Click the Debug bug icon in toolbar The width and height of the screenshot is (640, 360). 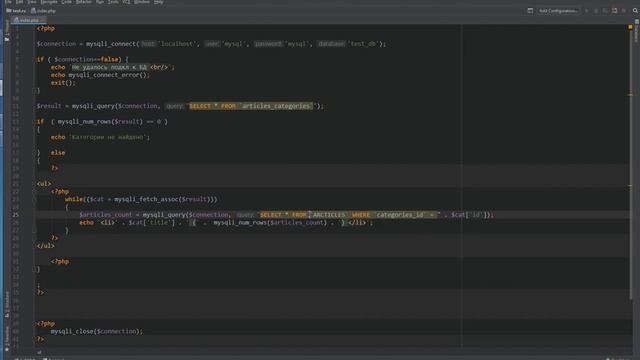coord(596,11)
